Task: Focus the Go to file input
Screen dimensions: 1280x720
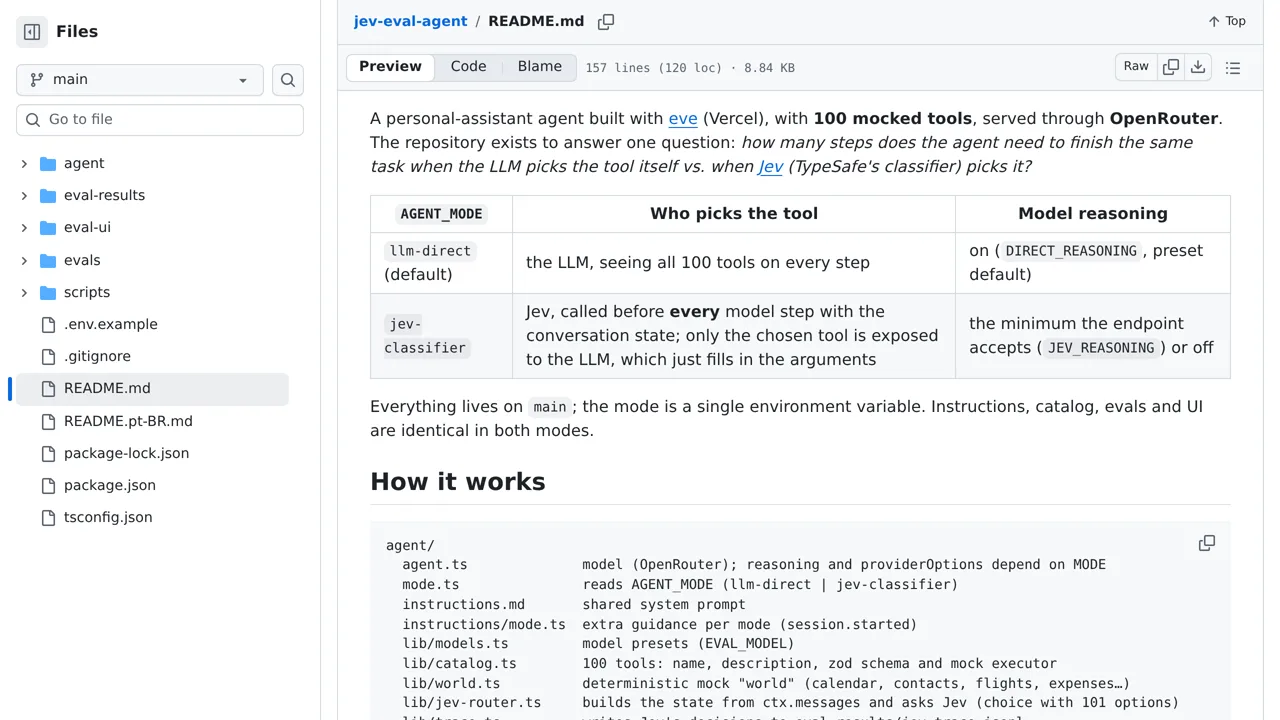Action: click(160, 119)
